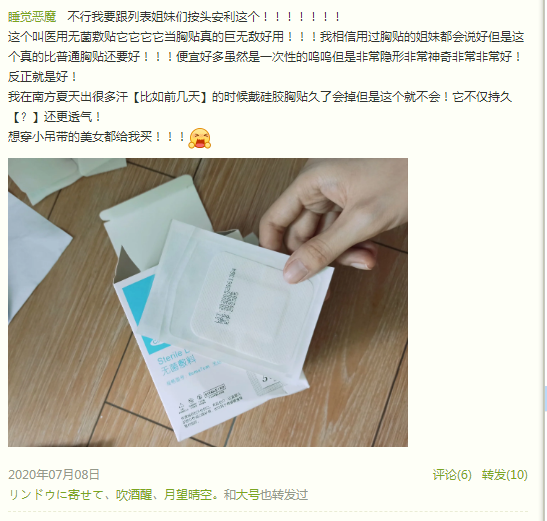Open reposter リンドウに寄せて profile

56,495
